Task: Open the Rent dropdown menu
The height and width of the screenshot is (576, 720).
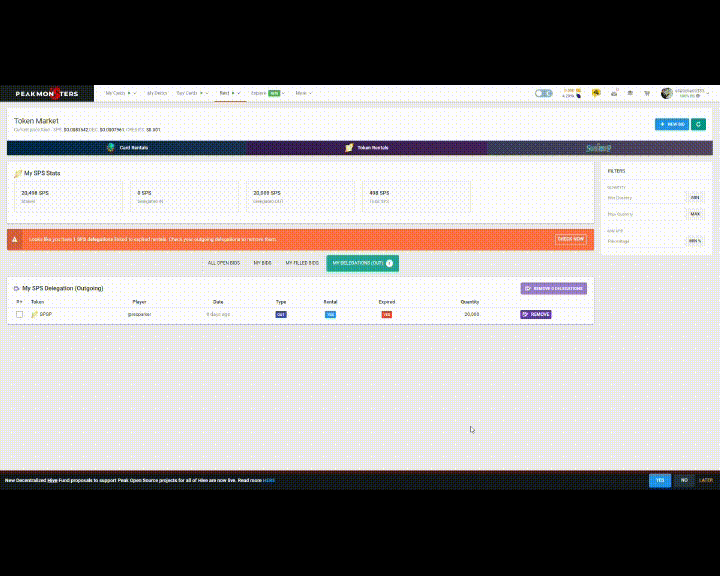Action: tap(230, 93)
